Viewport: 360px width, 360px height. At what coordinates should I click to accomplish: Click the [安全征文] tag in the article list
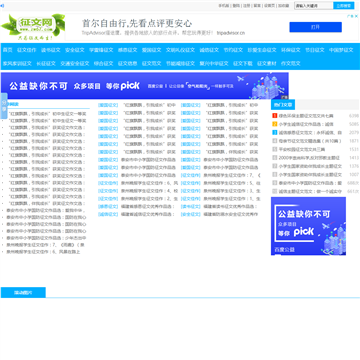pos(191,214)
